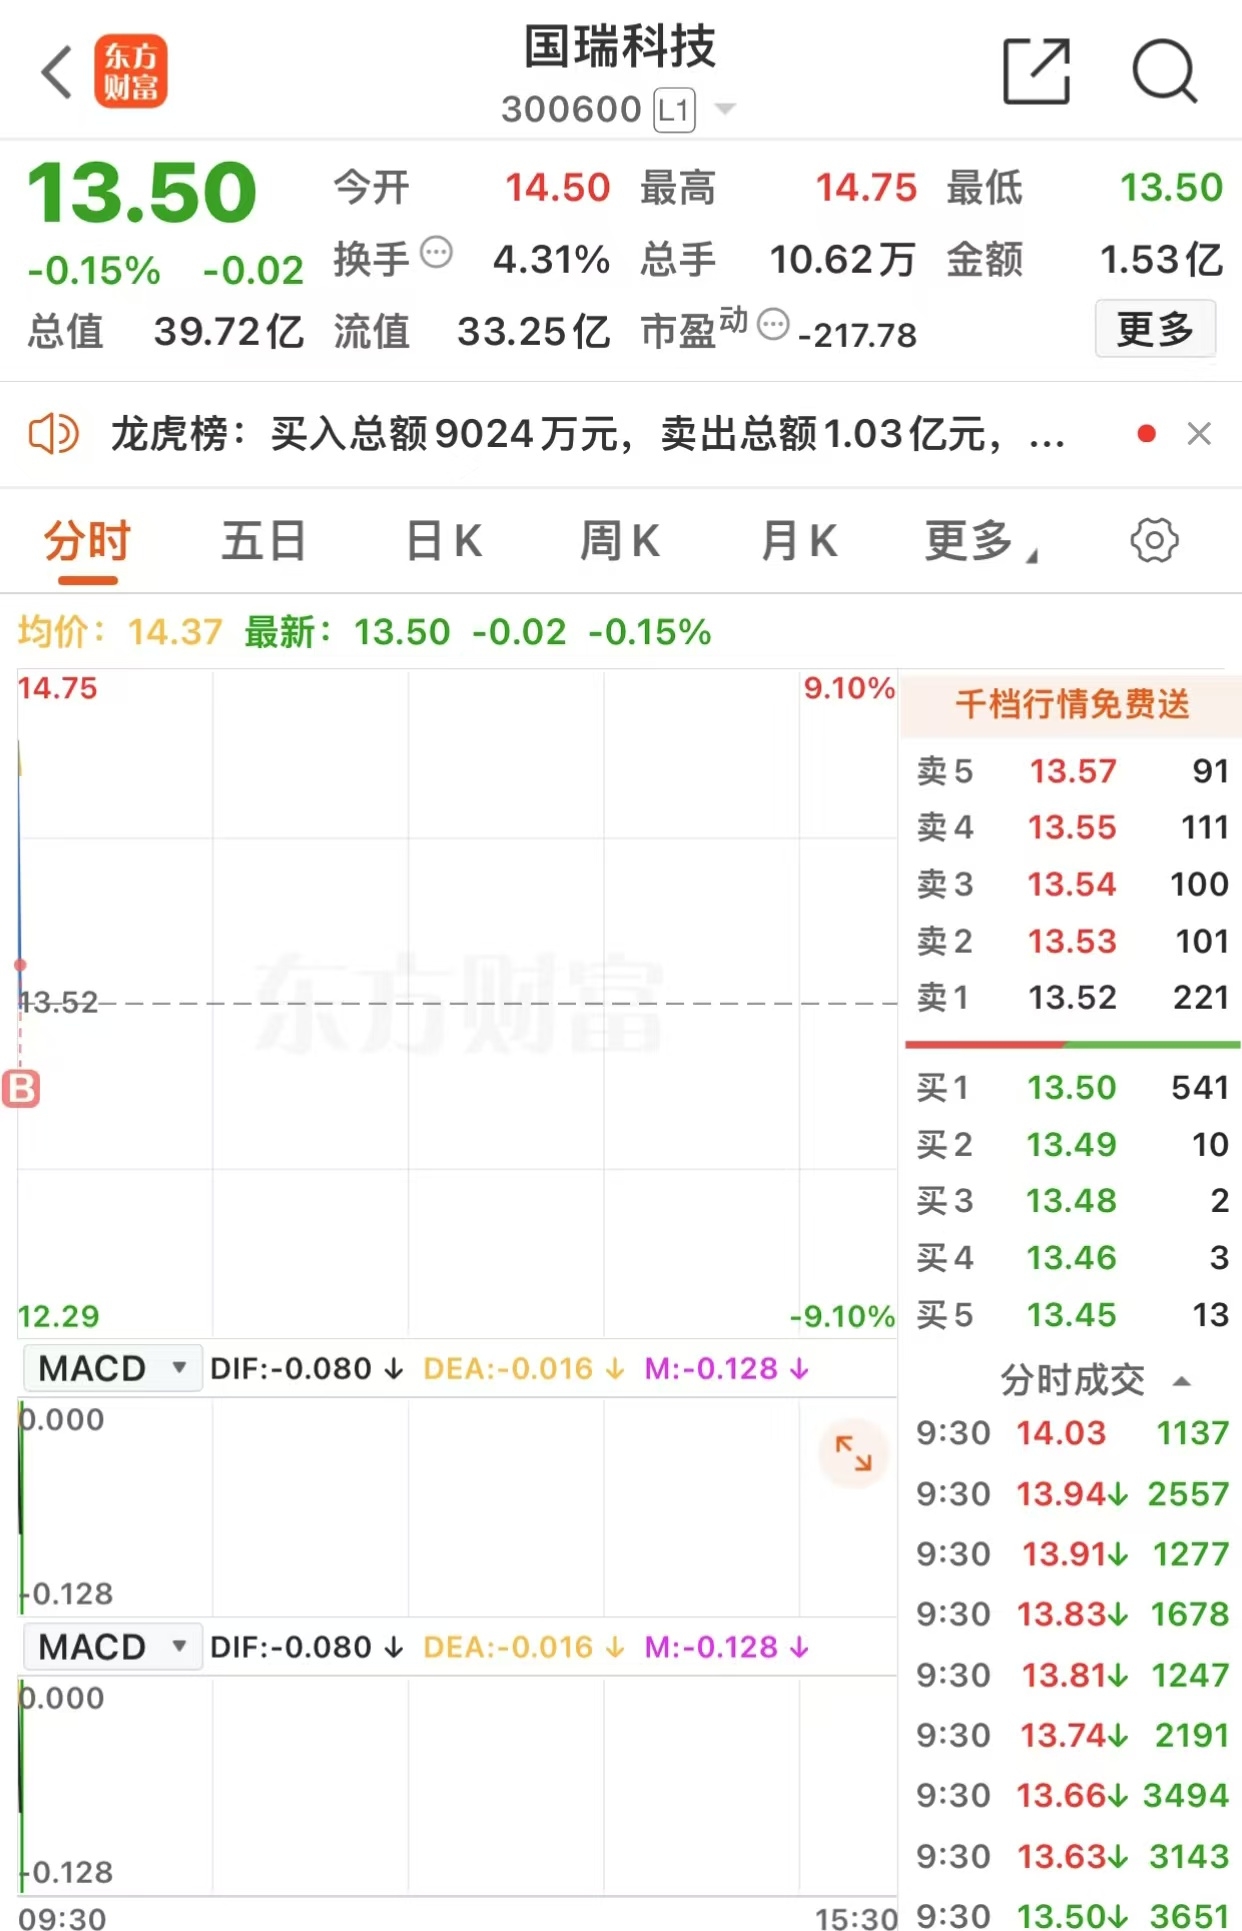The image size is (1242, 1931).
Task: Expand the 更多 chart period dropdown
Action: click(x=981, y=541)
